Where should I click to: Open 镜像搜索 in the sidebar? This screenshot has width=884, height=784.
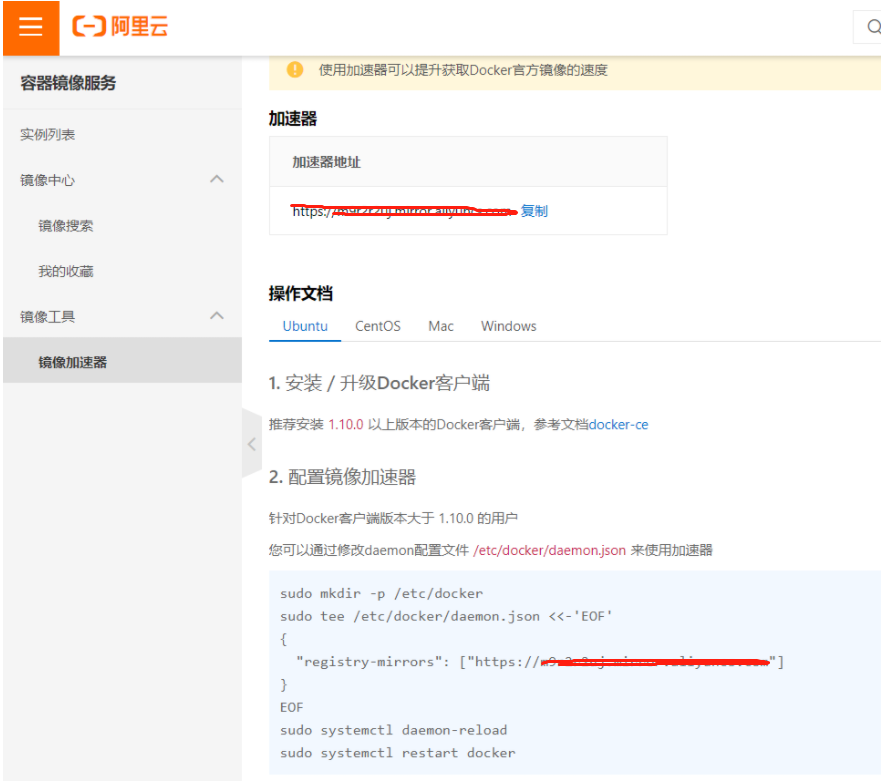pos(66,226)
